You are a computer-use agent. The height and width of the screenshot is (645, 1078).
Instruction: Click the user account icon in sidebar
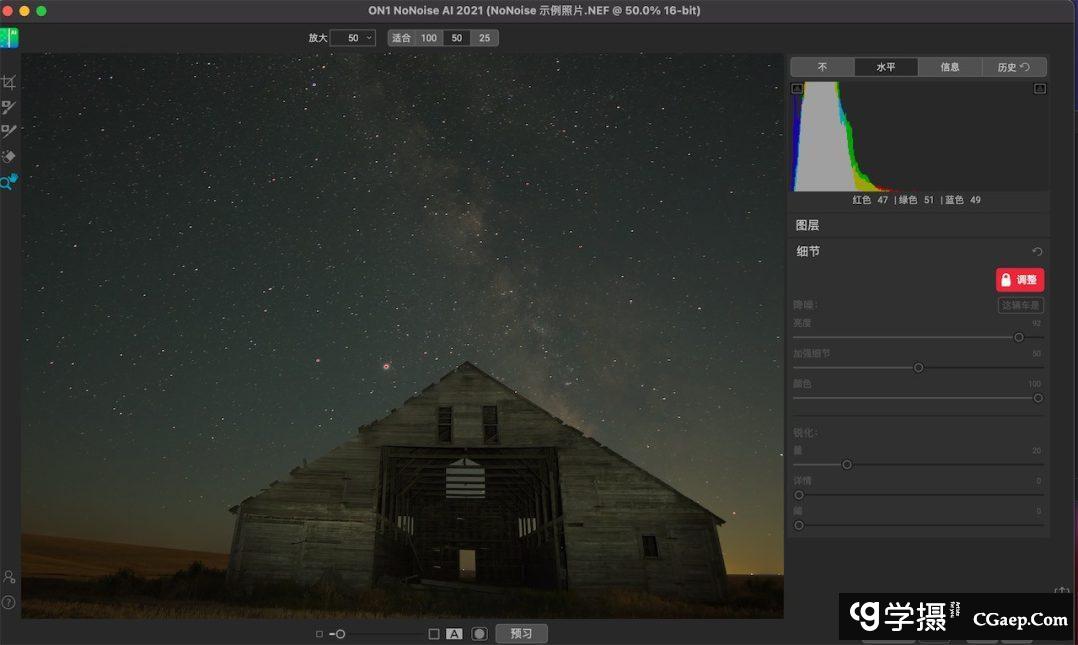pos(9,577)
